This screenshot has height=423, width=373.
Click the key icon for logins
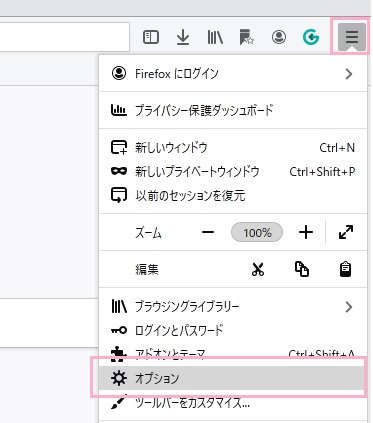click(119, 330)
